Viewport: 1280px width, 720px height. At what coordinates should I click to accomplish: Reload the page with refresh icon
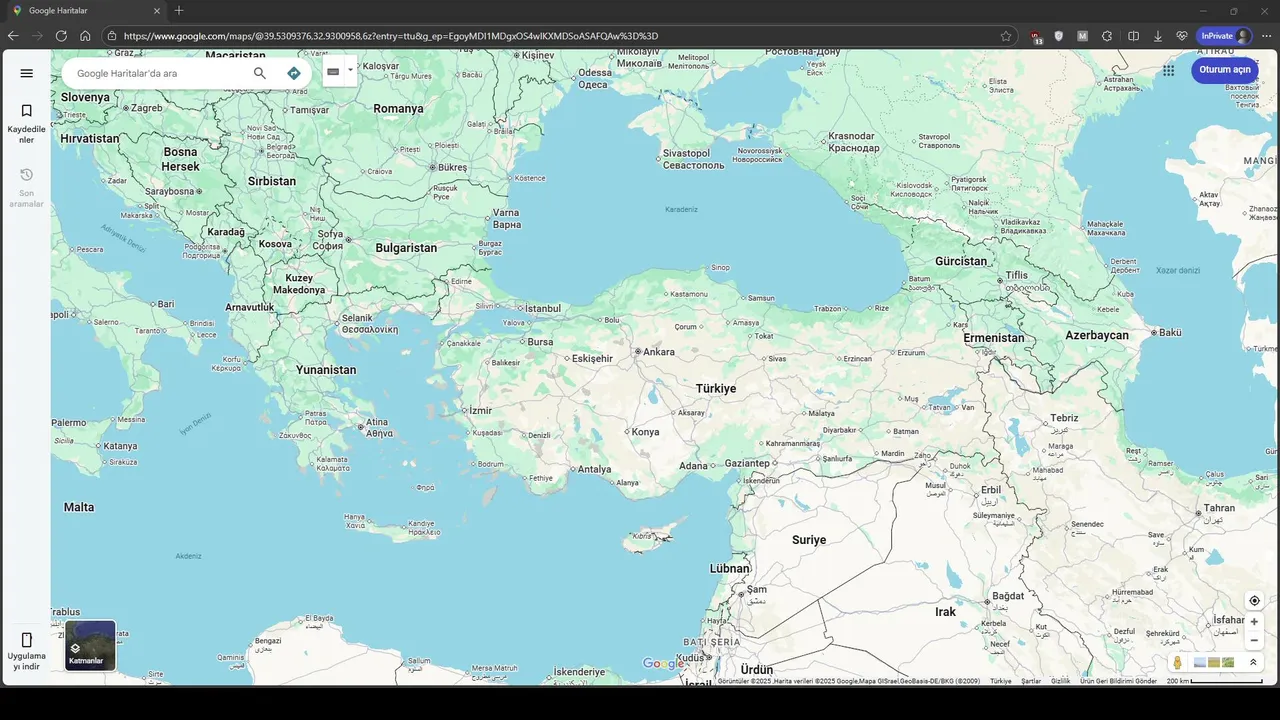click(61, 36)
